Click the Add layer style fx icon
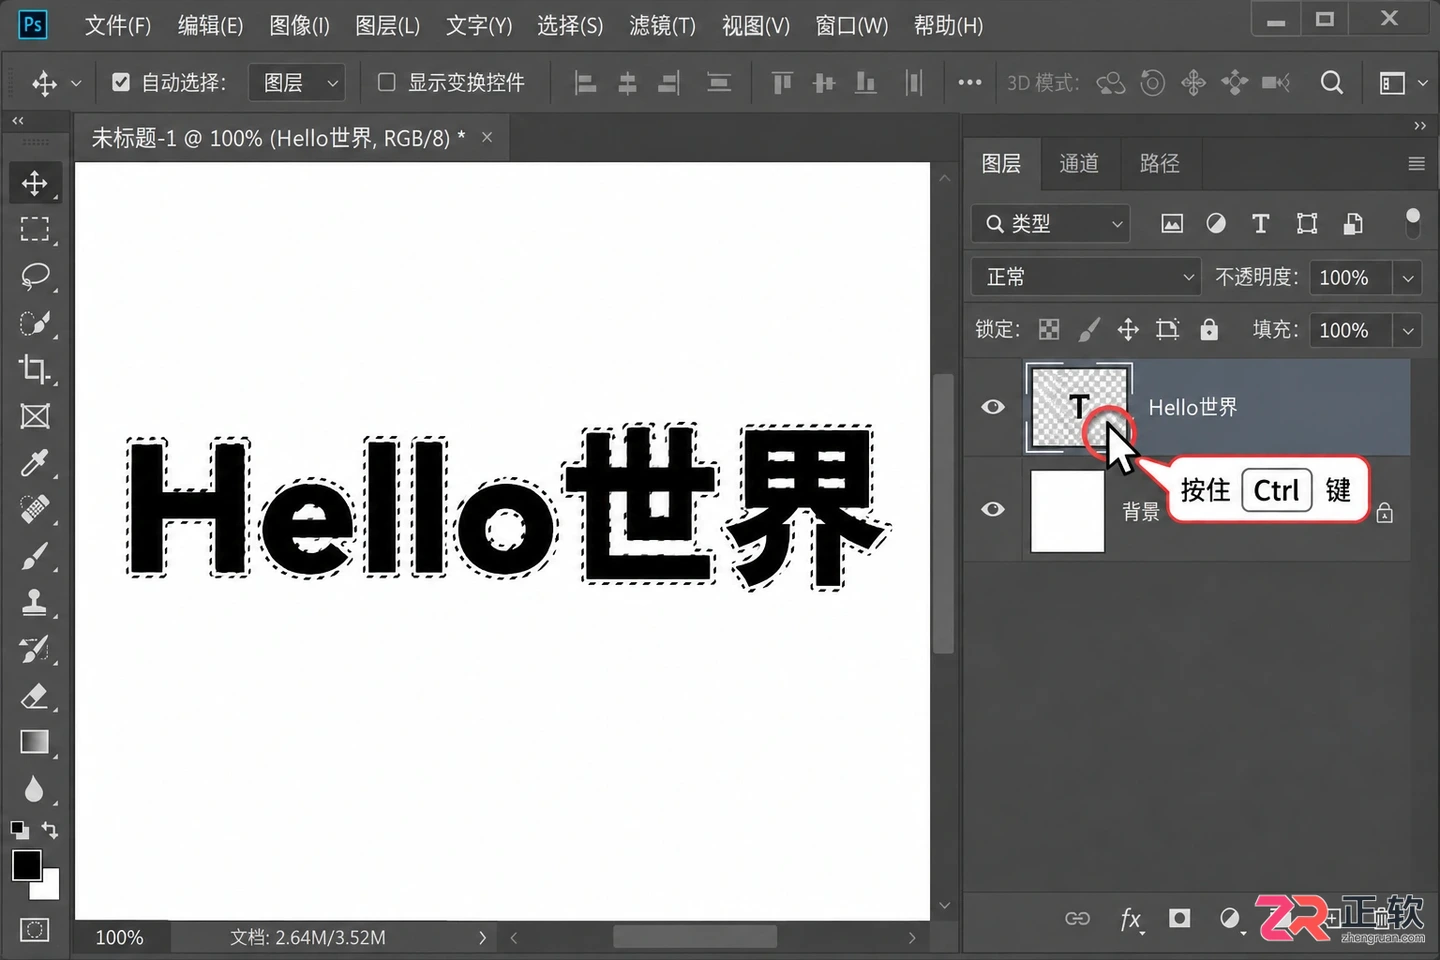The image size is (1440, 960). point(1130,919)
